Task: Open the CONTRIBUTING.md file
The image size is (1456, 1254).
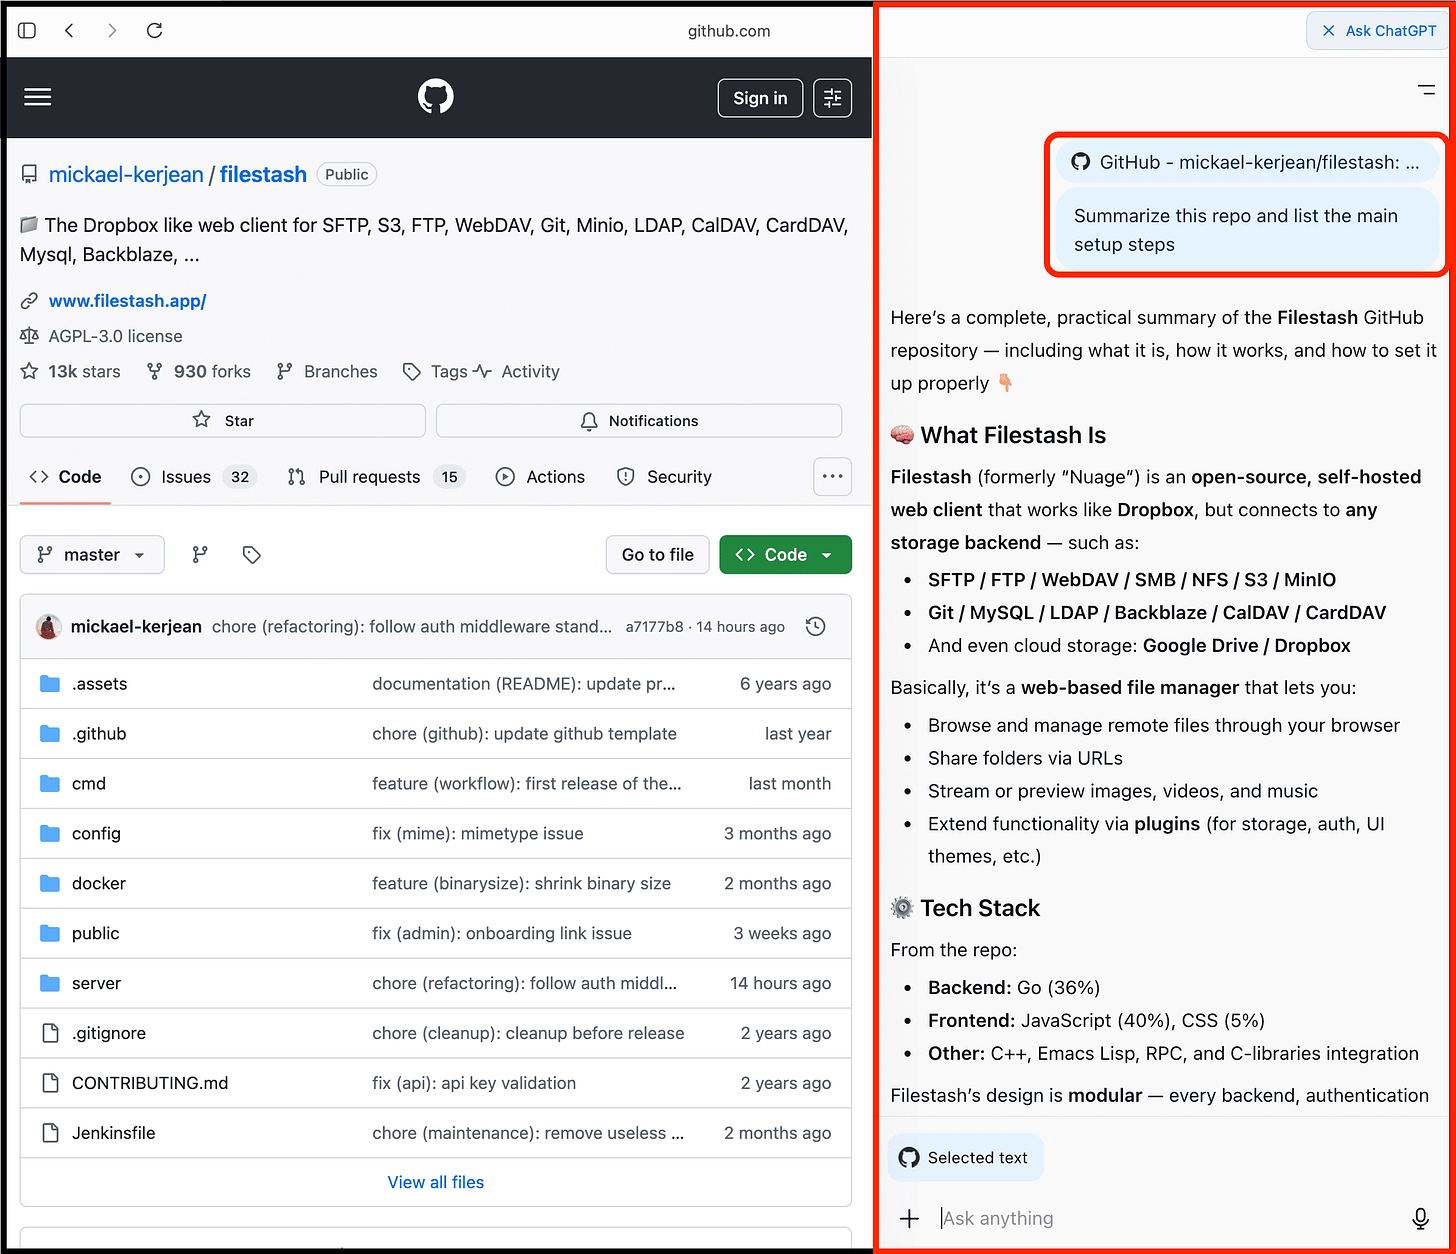Action: [150, 1084]
